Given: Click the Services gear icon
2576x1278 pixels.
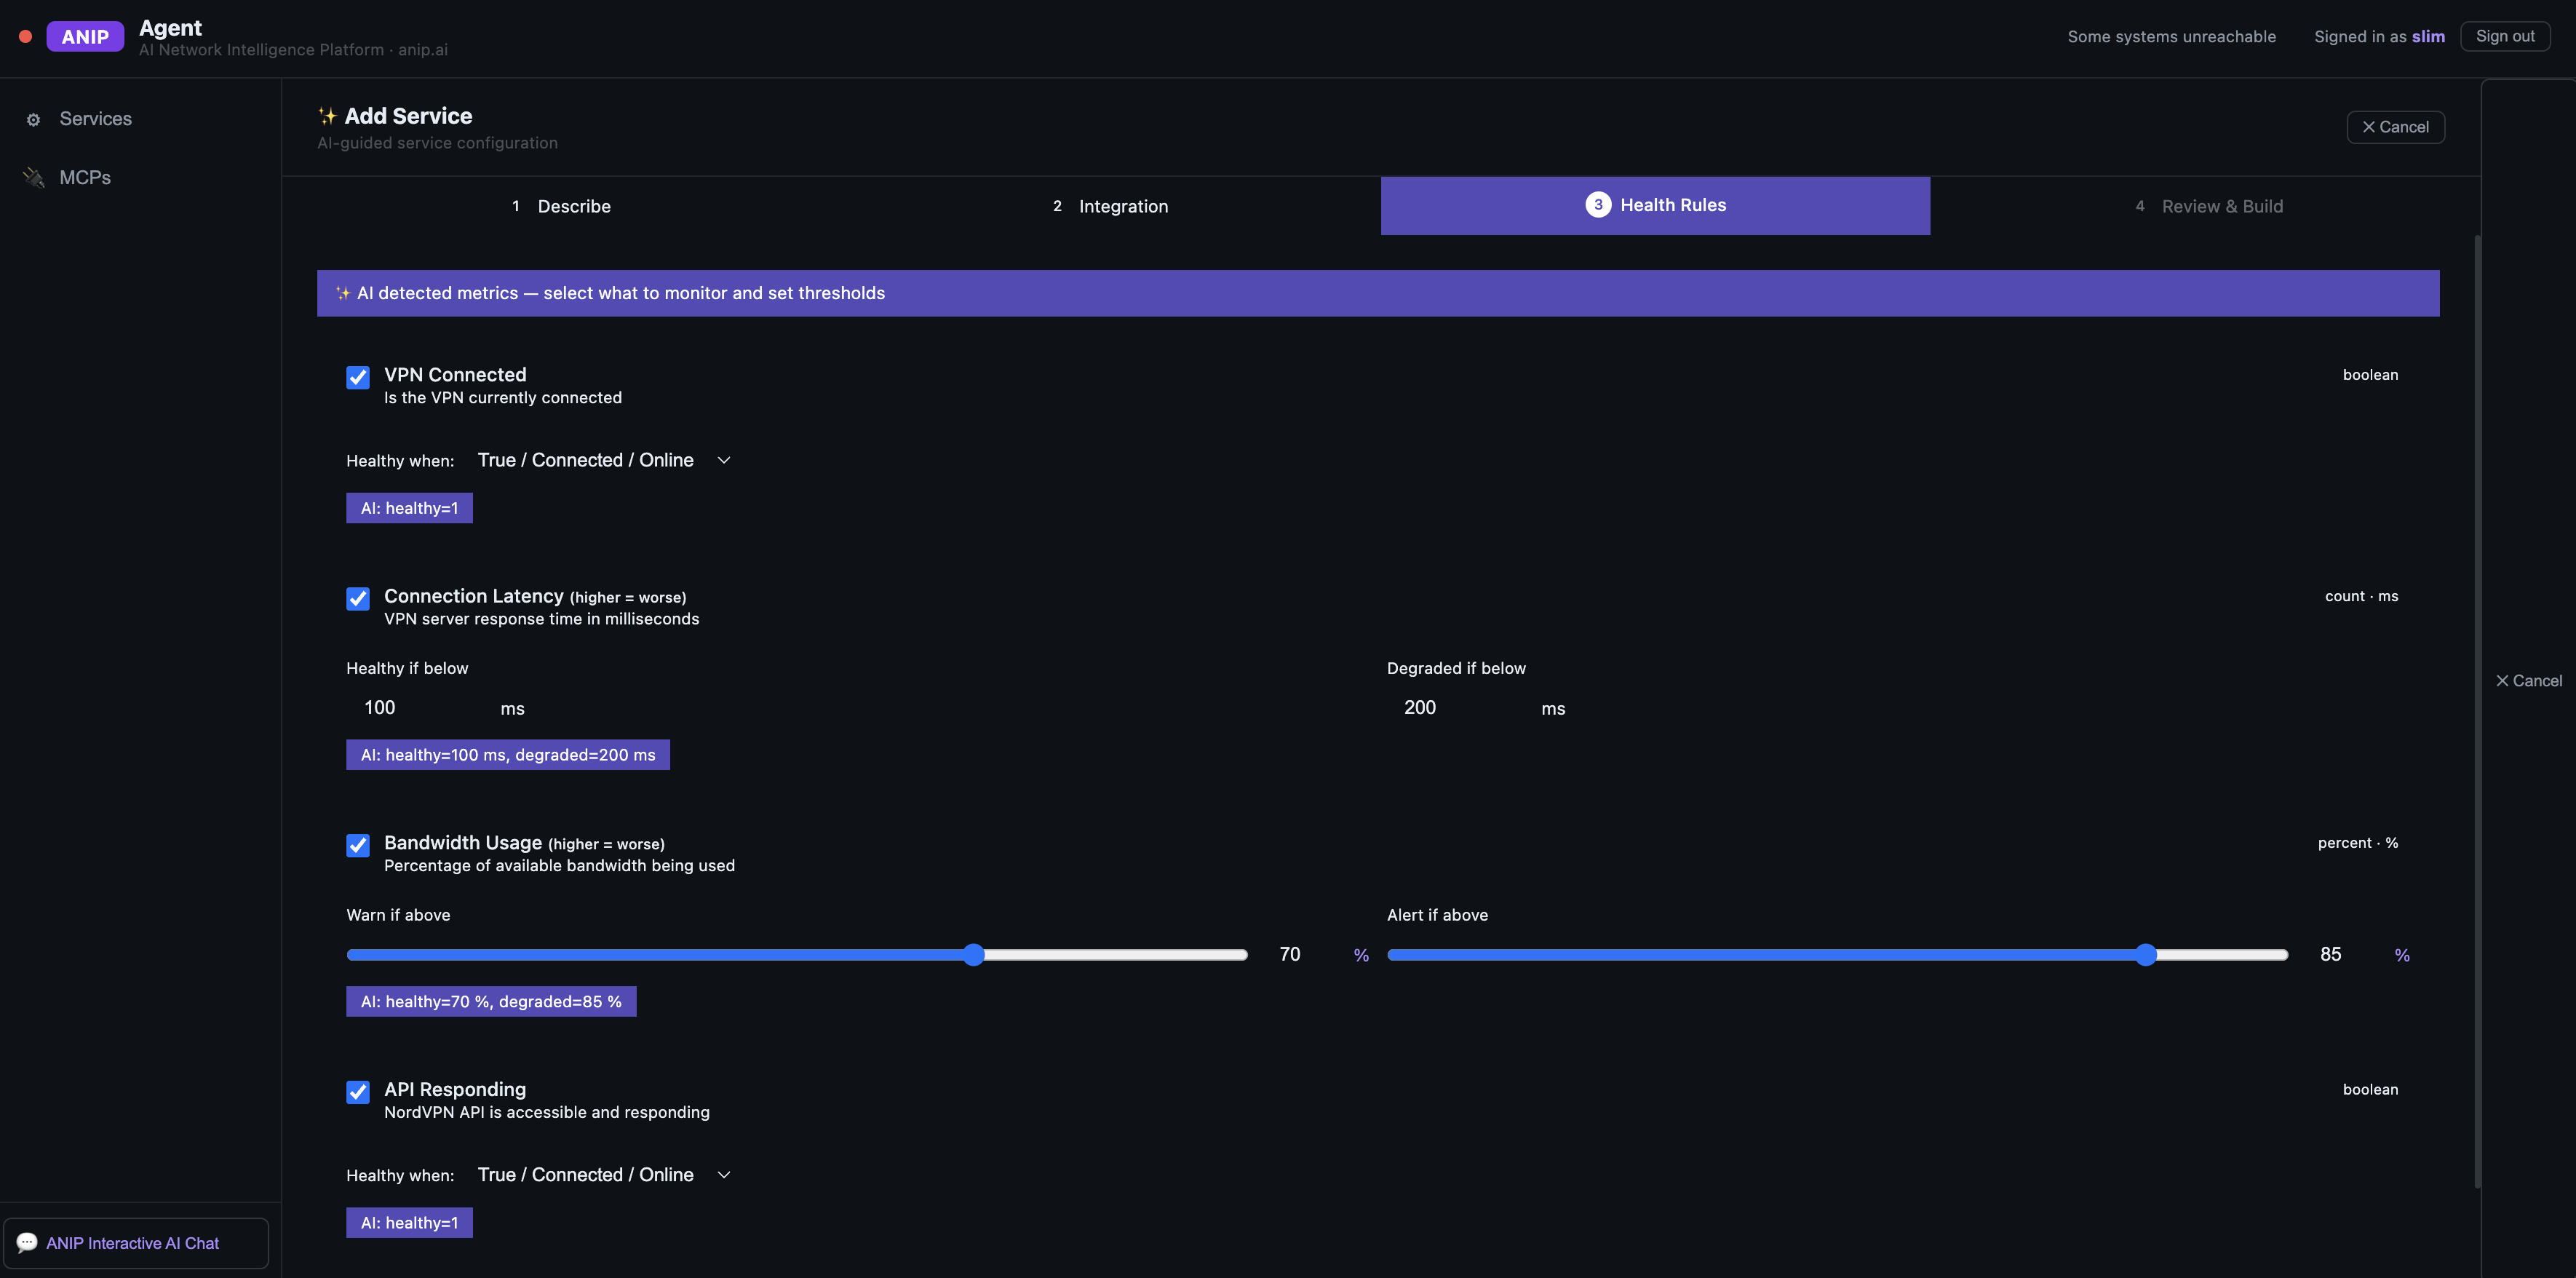Looking at the screenshot, I should tap(33, 120).
